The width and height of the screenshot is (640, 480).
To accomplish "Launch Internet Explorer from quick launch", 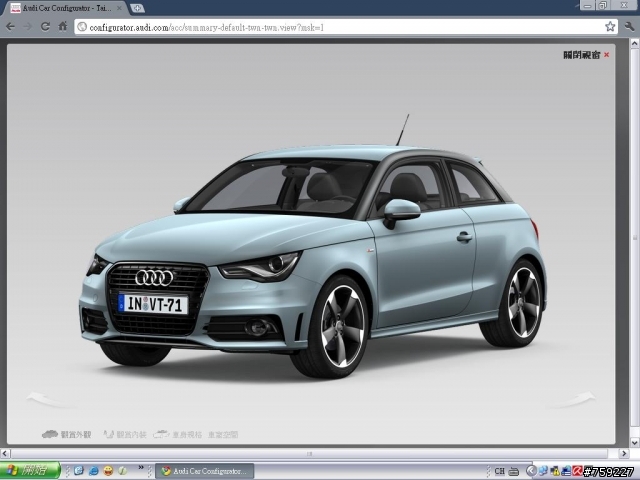I will (93, 471).
